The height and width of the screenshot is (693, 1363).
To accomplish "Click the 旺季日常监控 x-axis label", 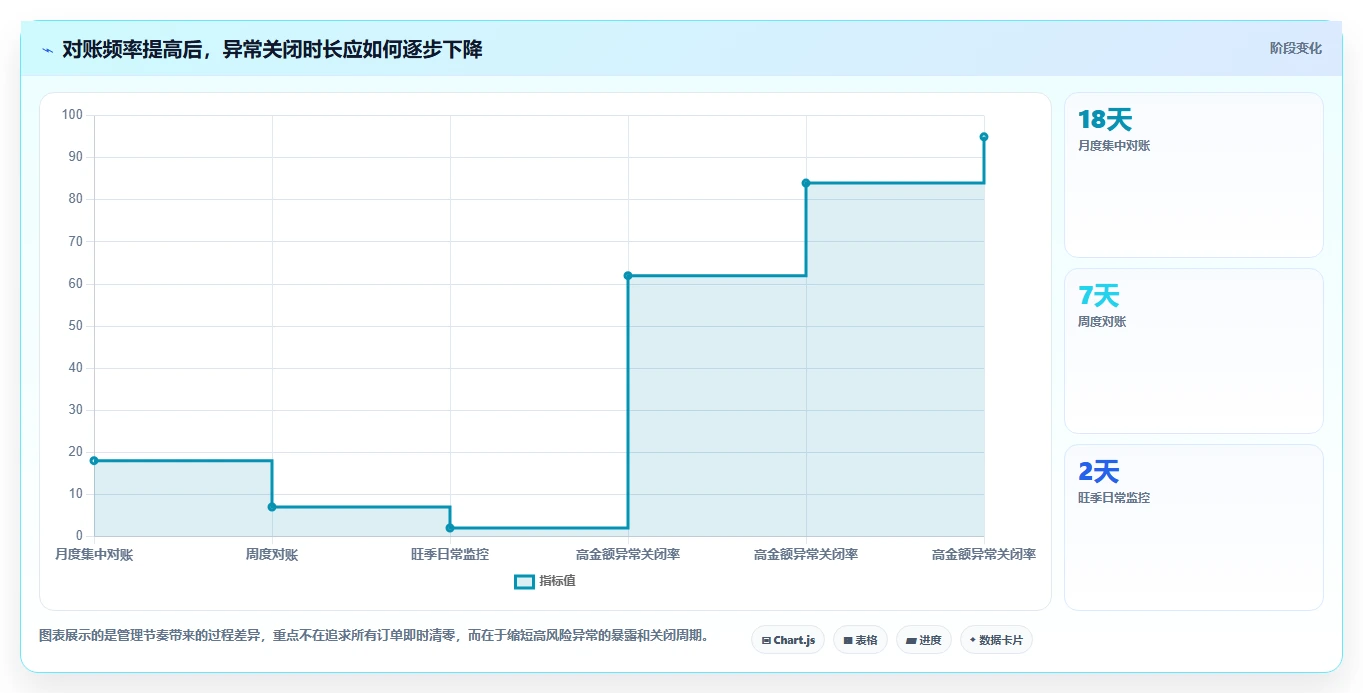I will point(450,554).
